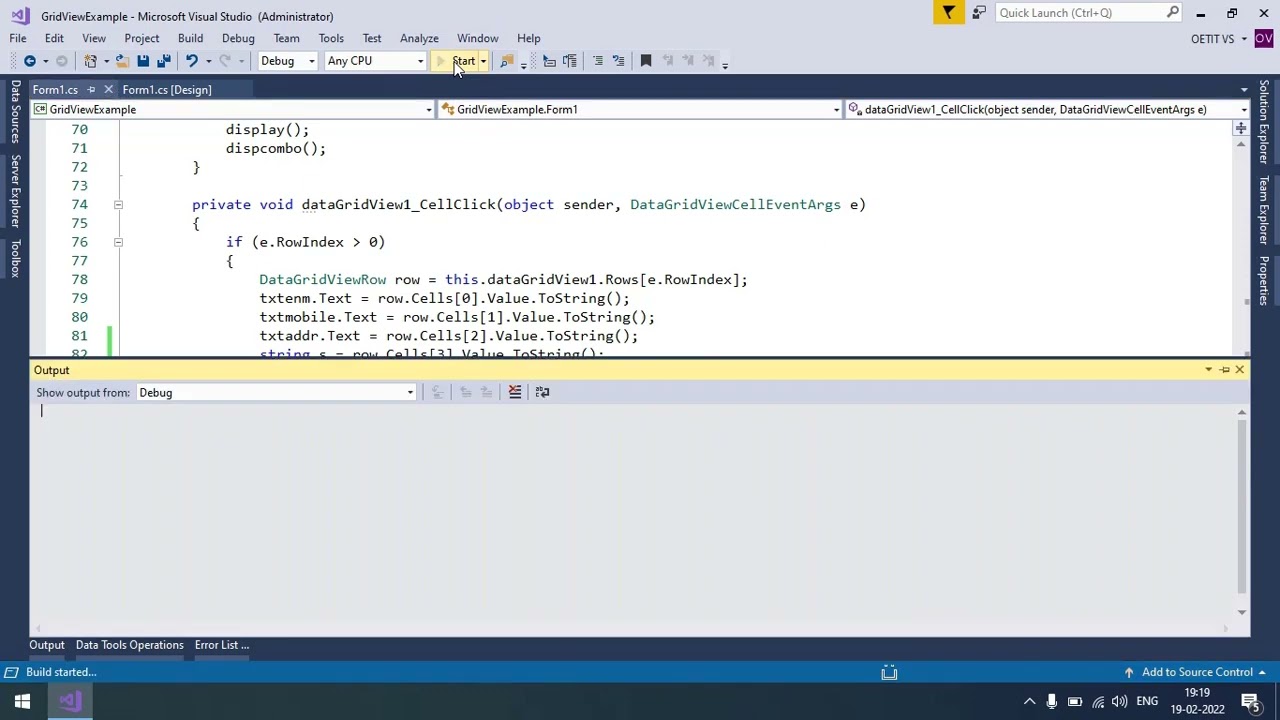Close the Form1.cs tab
The height and width of the screenshot is (720, 1280).
108,90
